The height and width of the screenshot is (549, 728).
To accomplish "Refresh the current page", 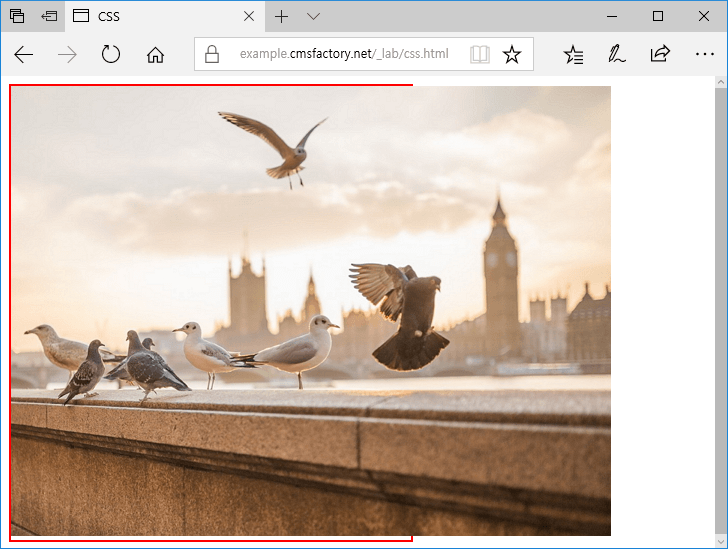I will (110, 54).
